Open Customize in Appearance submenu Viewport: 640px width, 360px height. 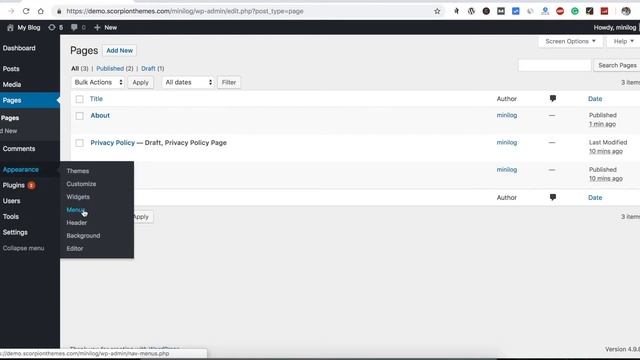81,184
